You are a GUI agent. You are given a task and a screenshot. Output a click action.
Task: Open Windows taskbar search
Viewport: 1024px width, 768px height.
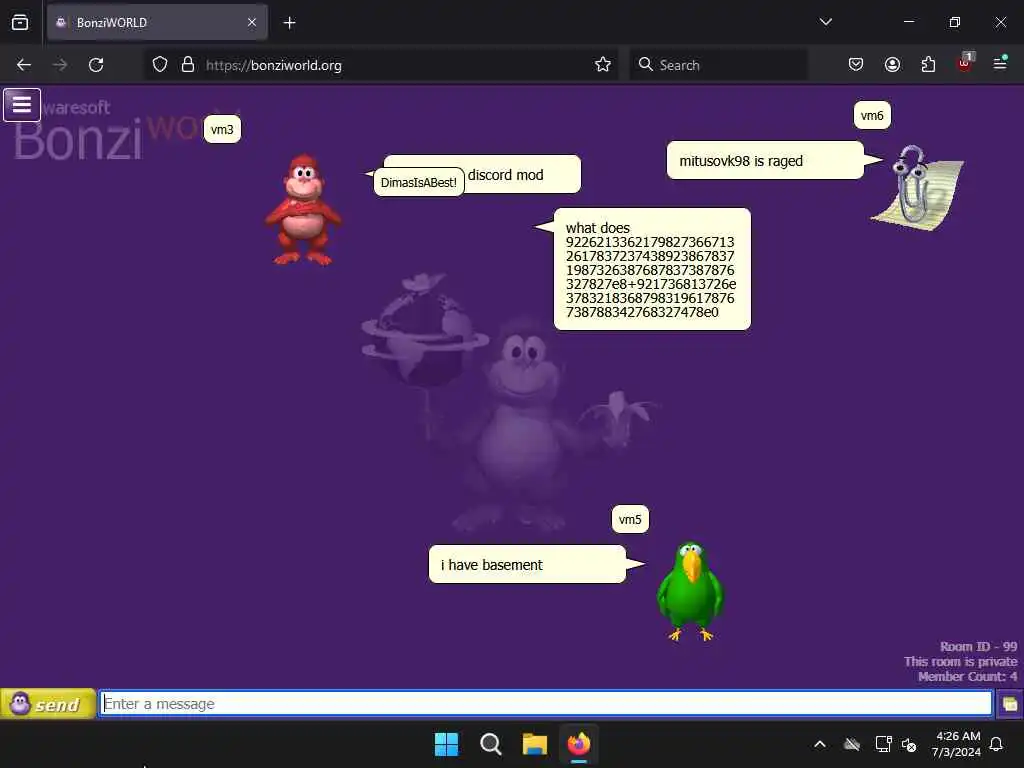pos(490,744)
